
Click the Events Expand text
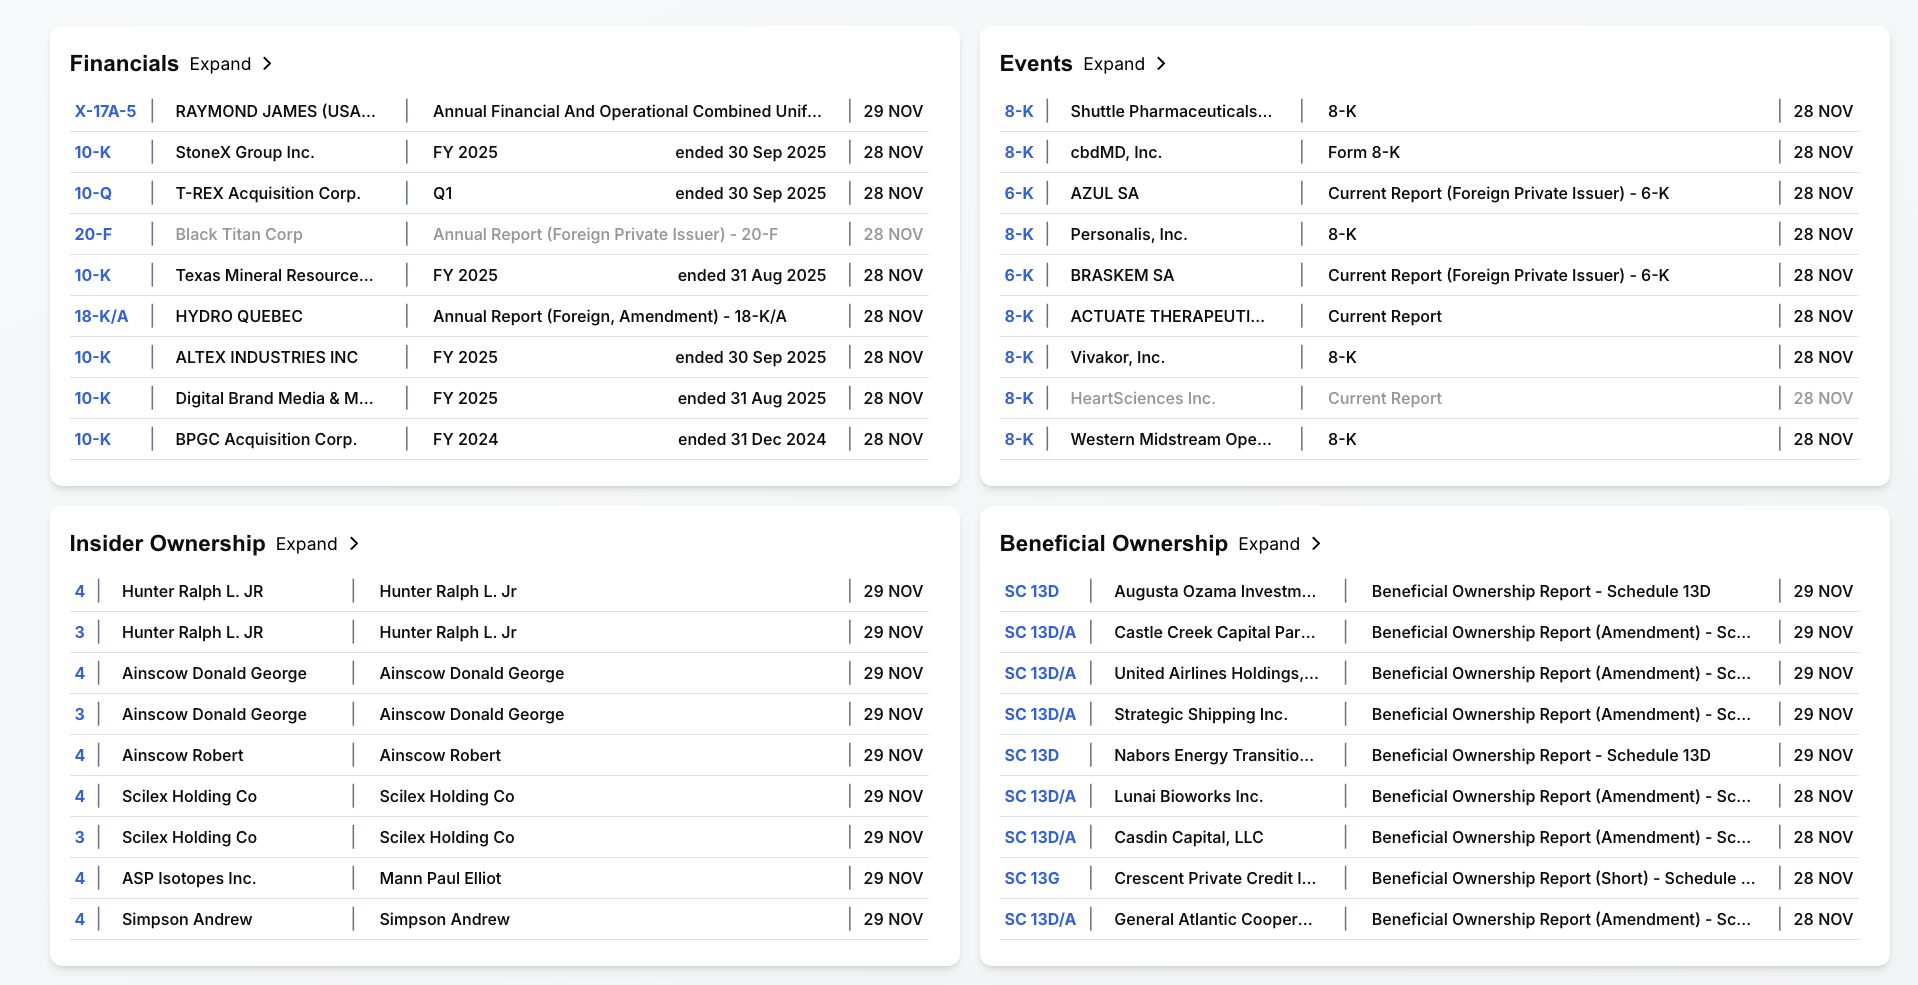tap(1114, 64)
